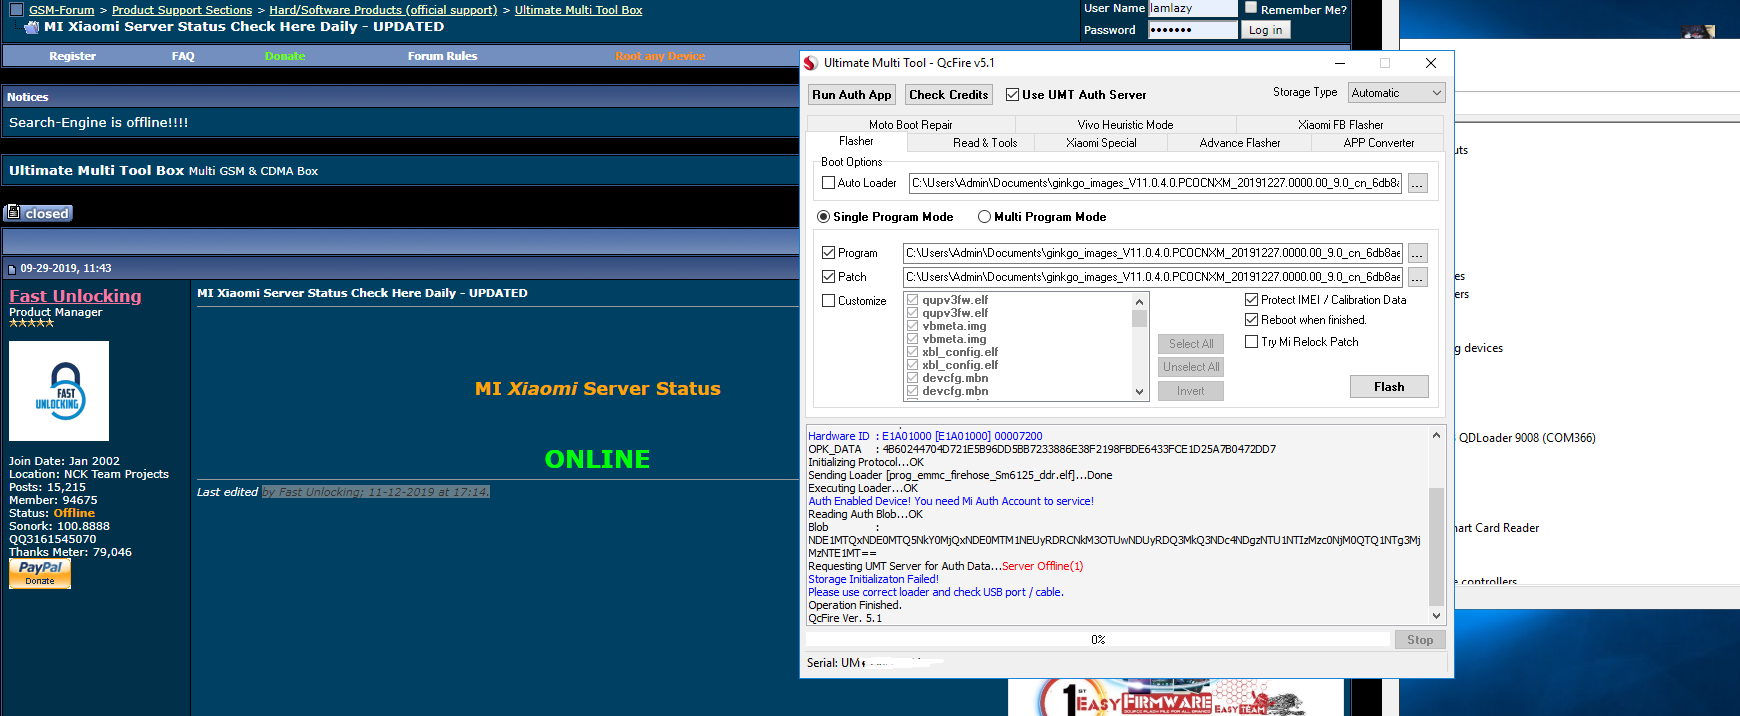Screen dimensions: 1740x716
Task: Toggle Reboot when finished checkbox
Action: tap(1251, 320)
